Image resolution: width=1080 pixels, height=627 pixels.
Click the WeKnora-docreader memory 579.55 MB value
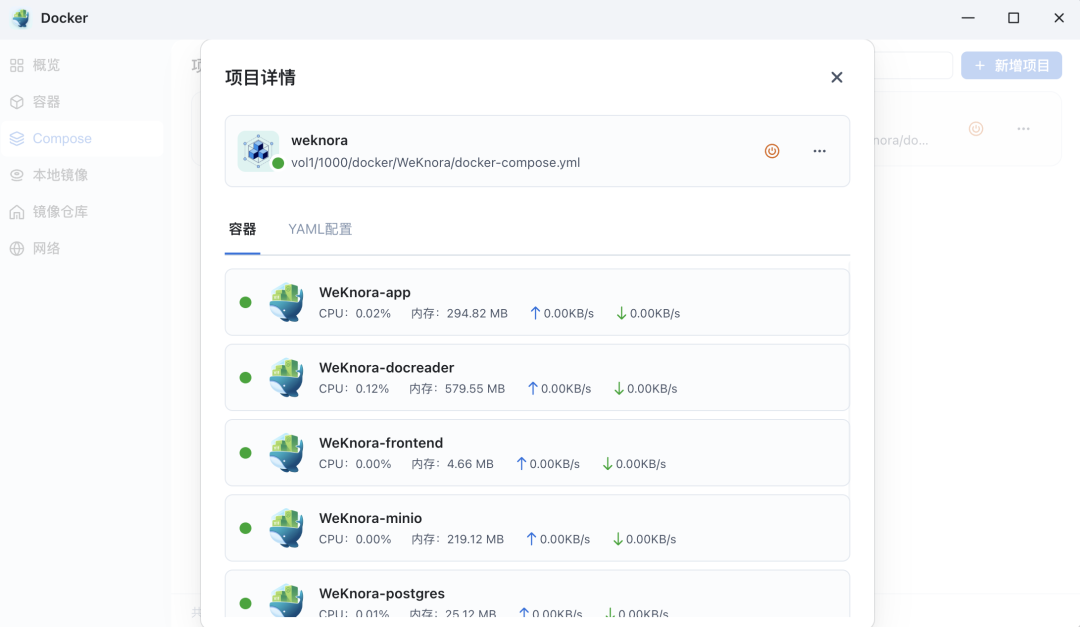point(475,389)
